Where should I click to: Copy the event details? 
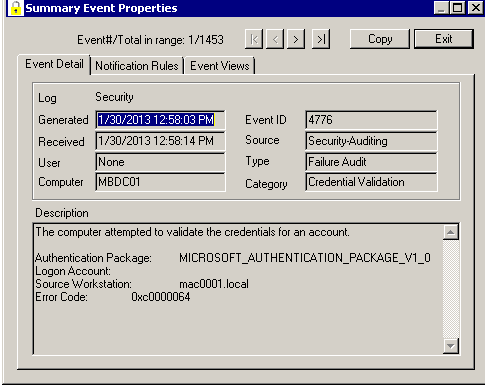click(380, 39)
